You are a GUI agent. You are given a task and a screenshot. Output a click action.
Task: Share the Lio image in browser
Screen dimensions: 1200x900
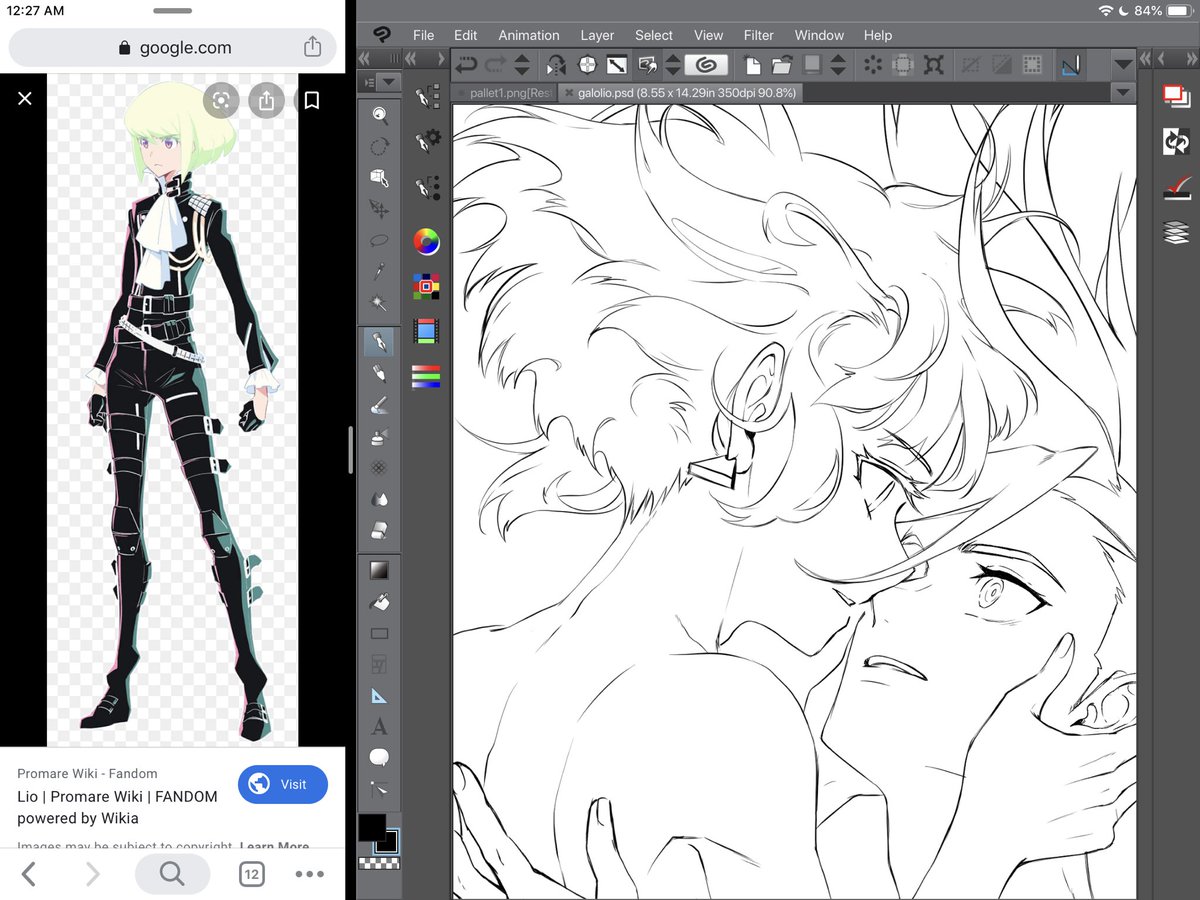click(x=266, y=100)
